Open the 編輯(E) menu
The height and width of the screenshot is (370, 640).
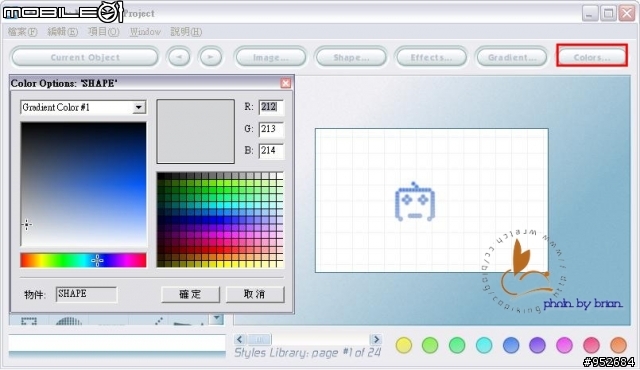pos(62,32)
